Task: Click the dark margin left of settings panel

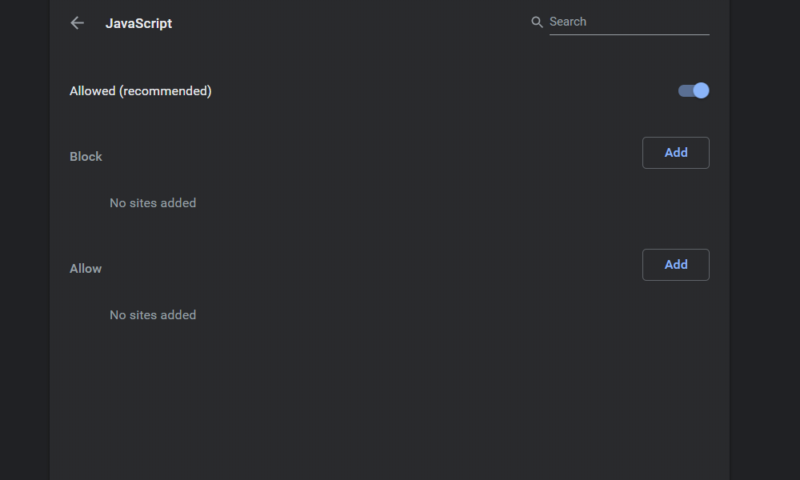Action: tap(24, 240)
